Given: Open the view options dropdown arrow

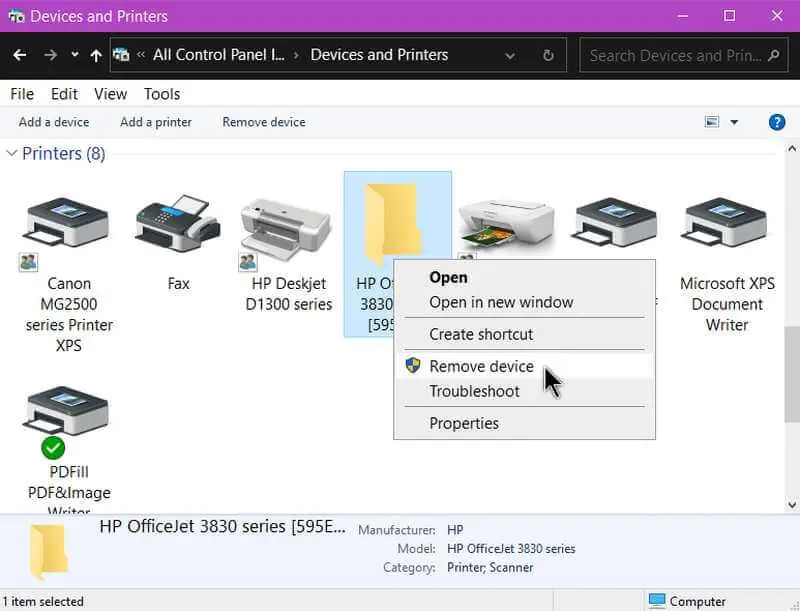Looking at the screenshot, I should (x=734, y=122).
